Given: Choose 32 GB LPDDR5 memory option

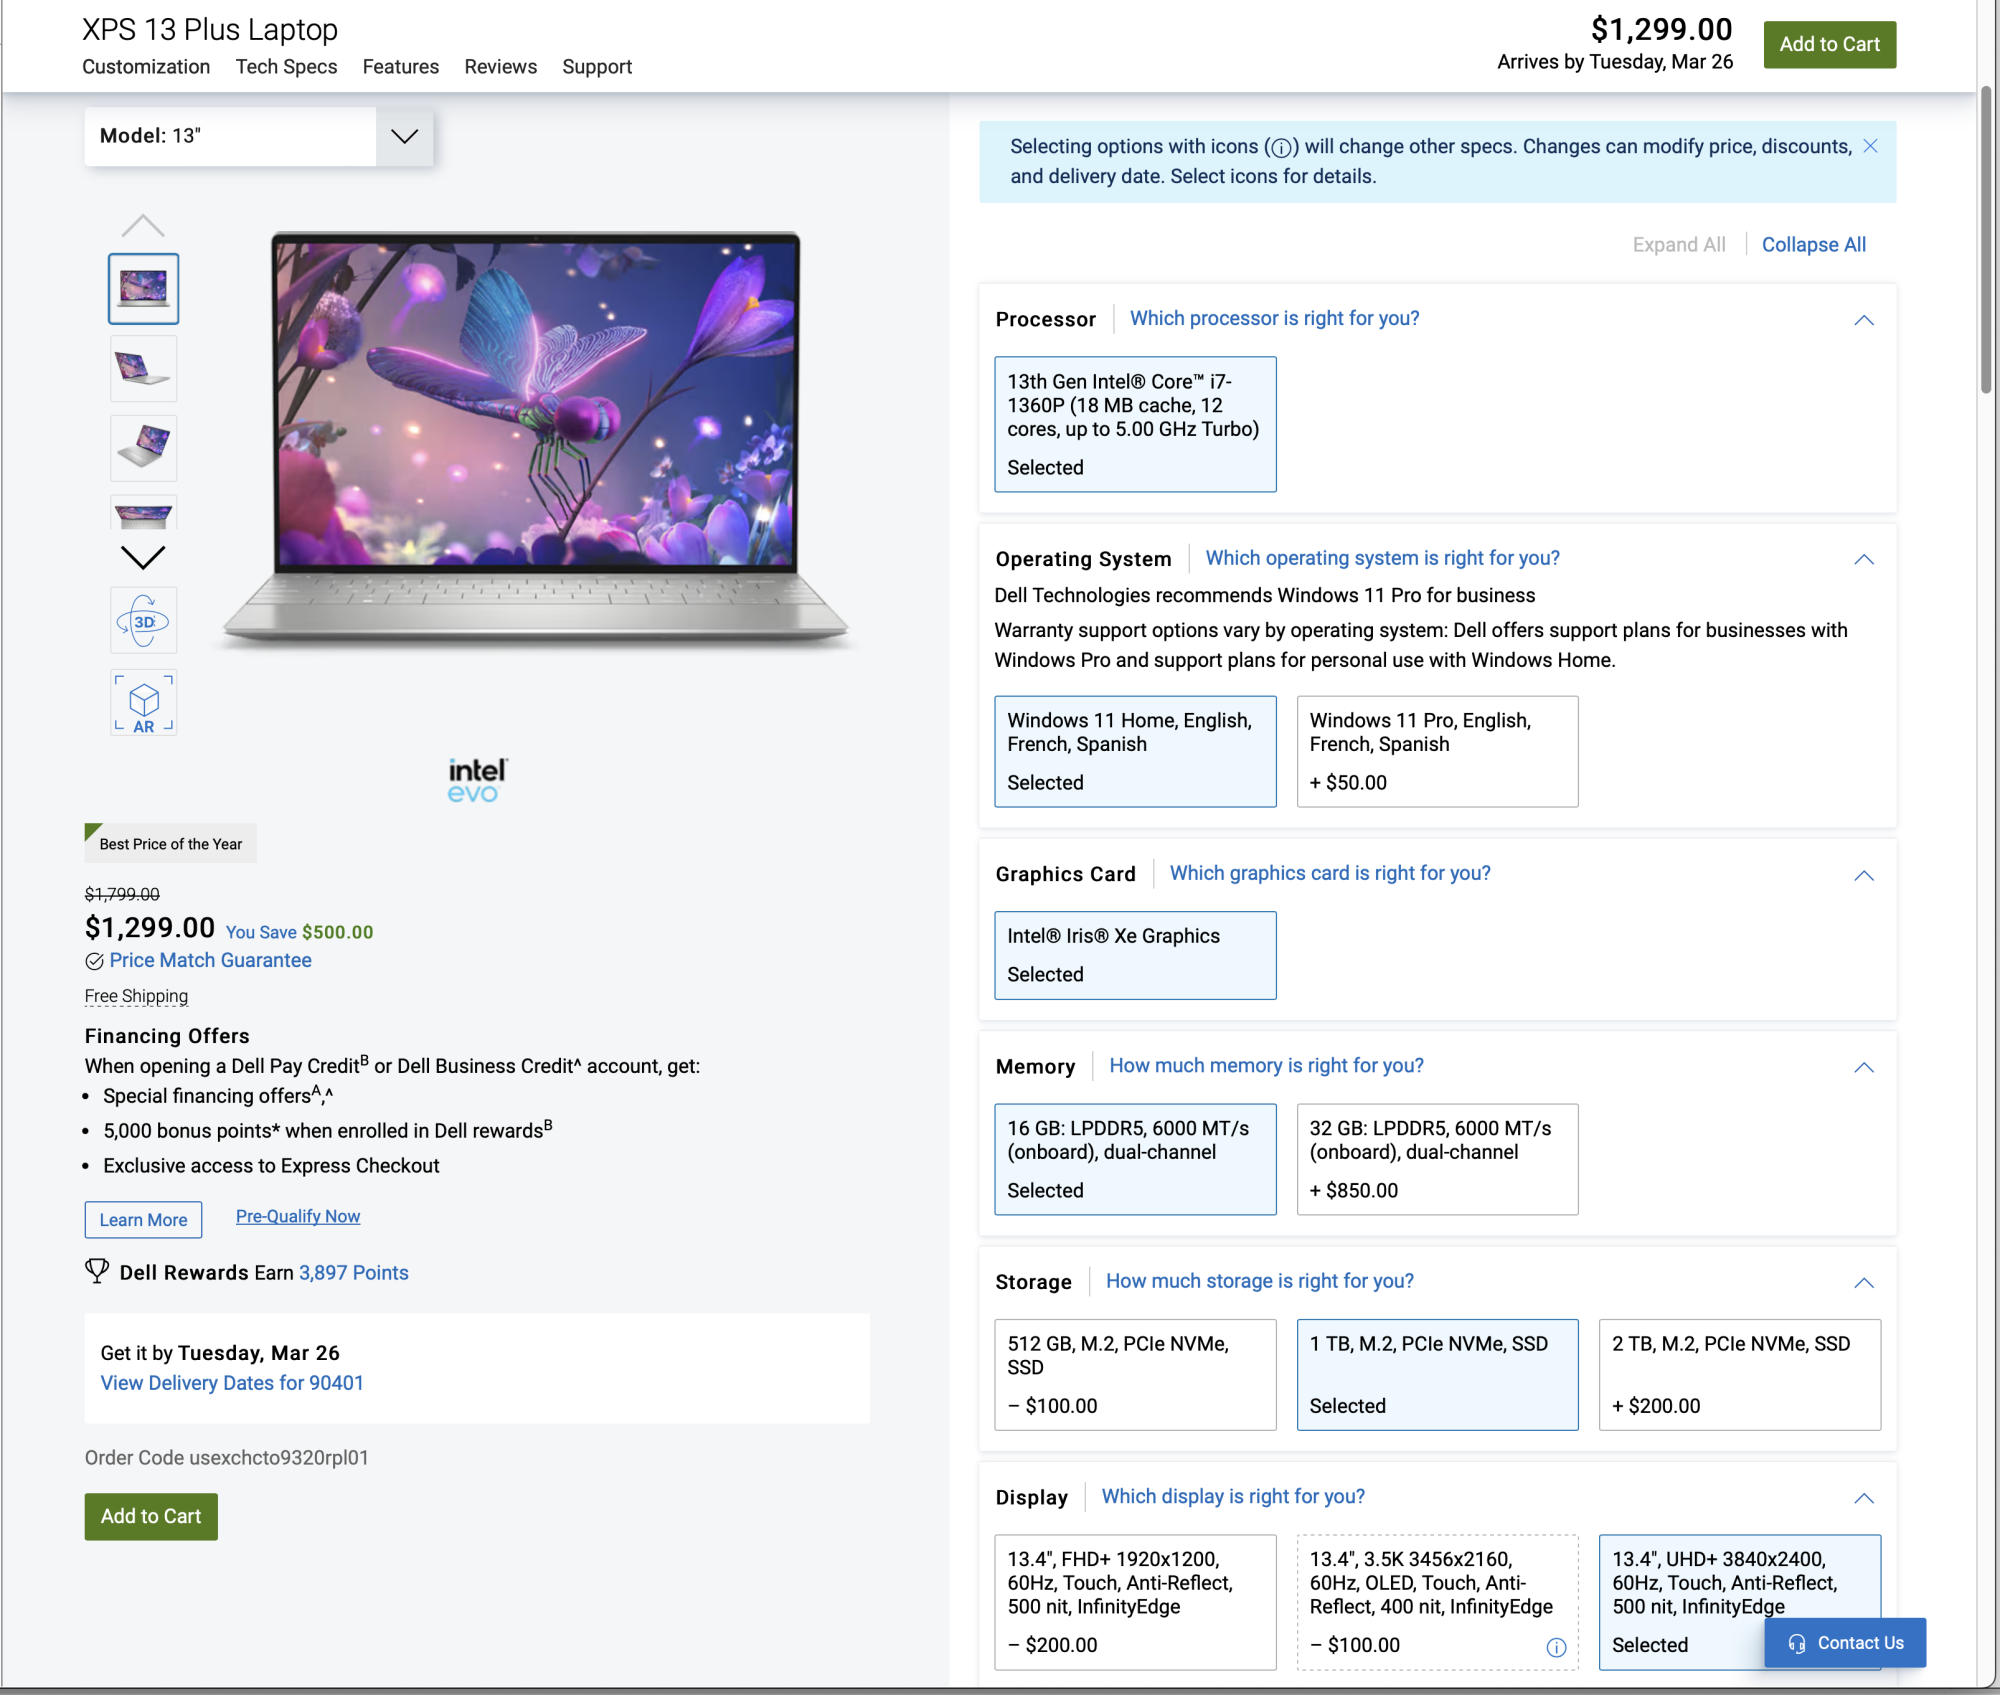Looking at the screenshot, I should point(1437,1159).
